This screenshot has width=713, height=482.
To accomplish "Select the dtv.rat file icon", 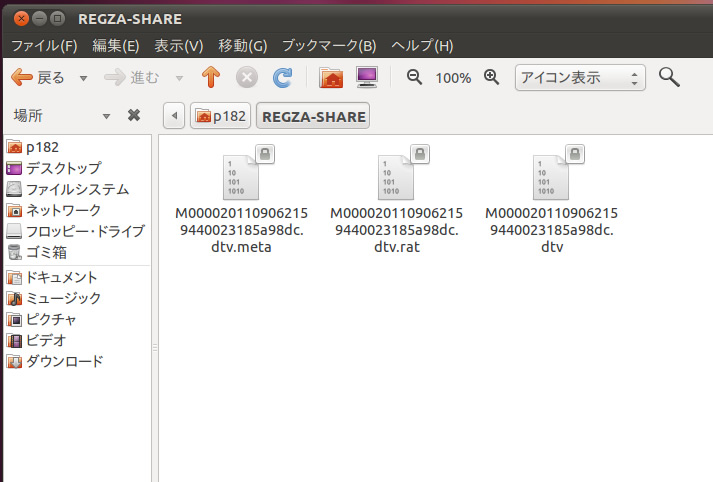I will tap(396, 177).
